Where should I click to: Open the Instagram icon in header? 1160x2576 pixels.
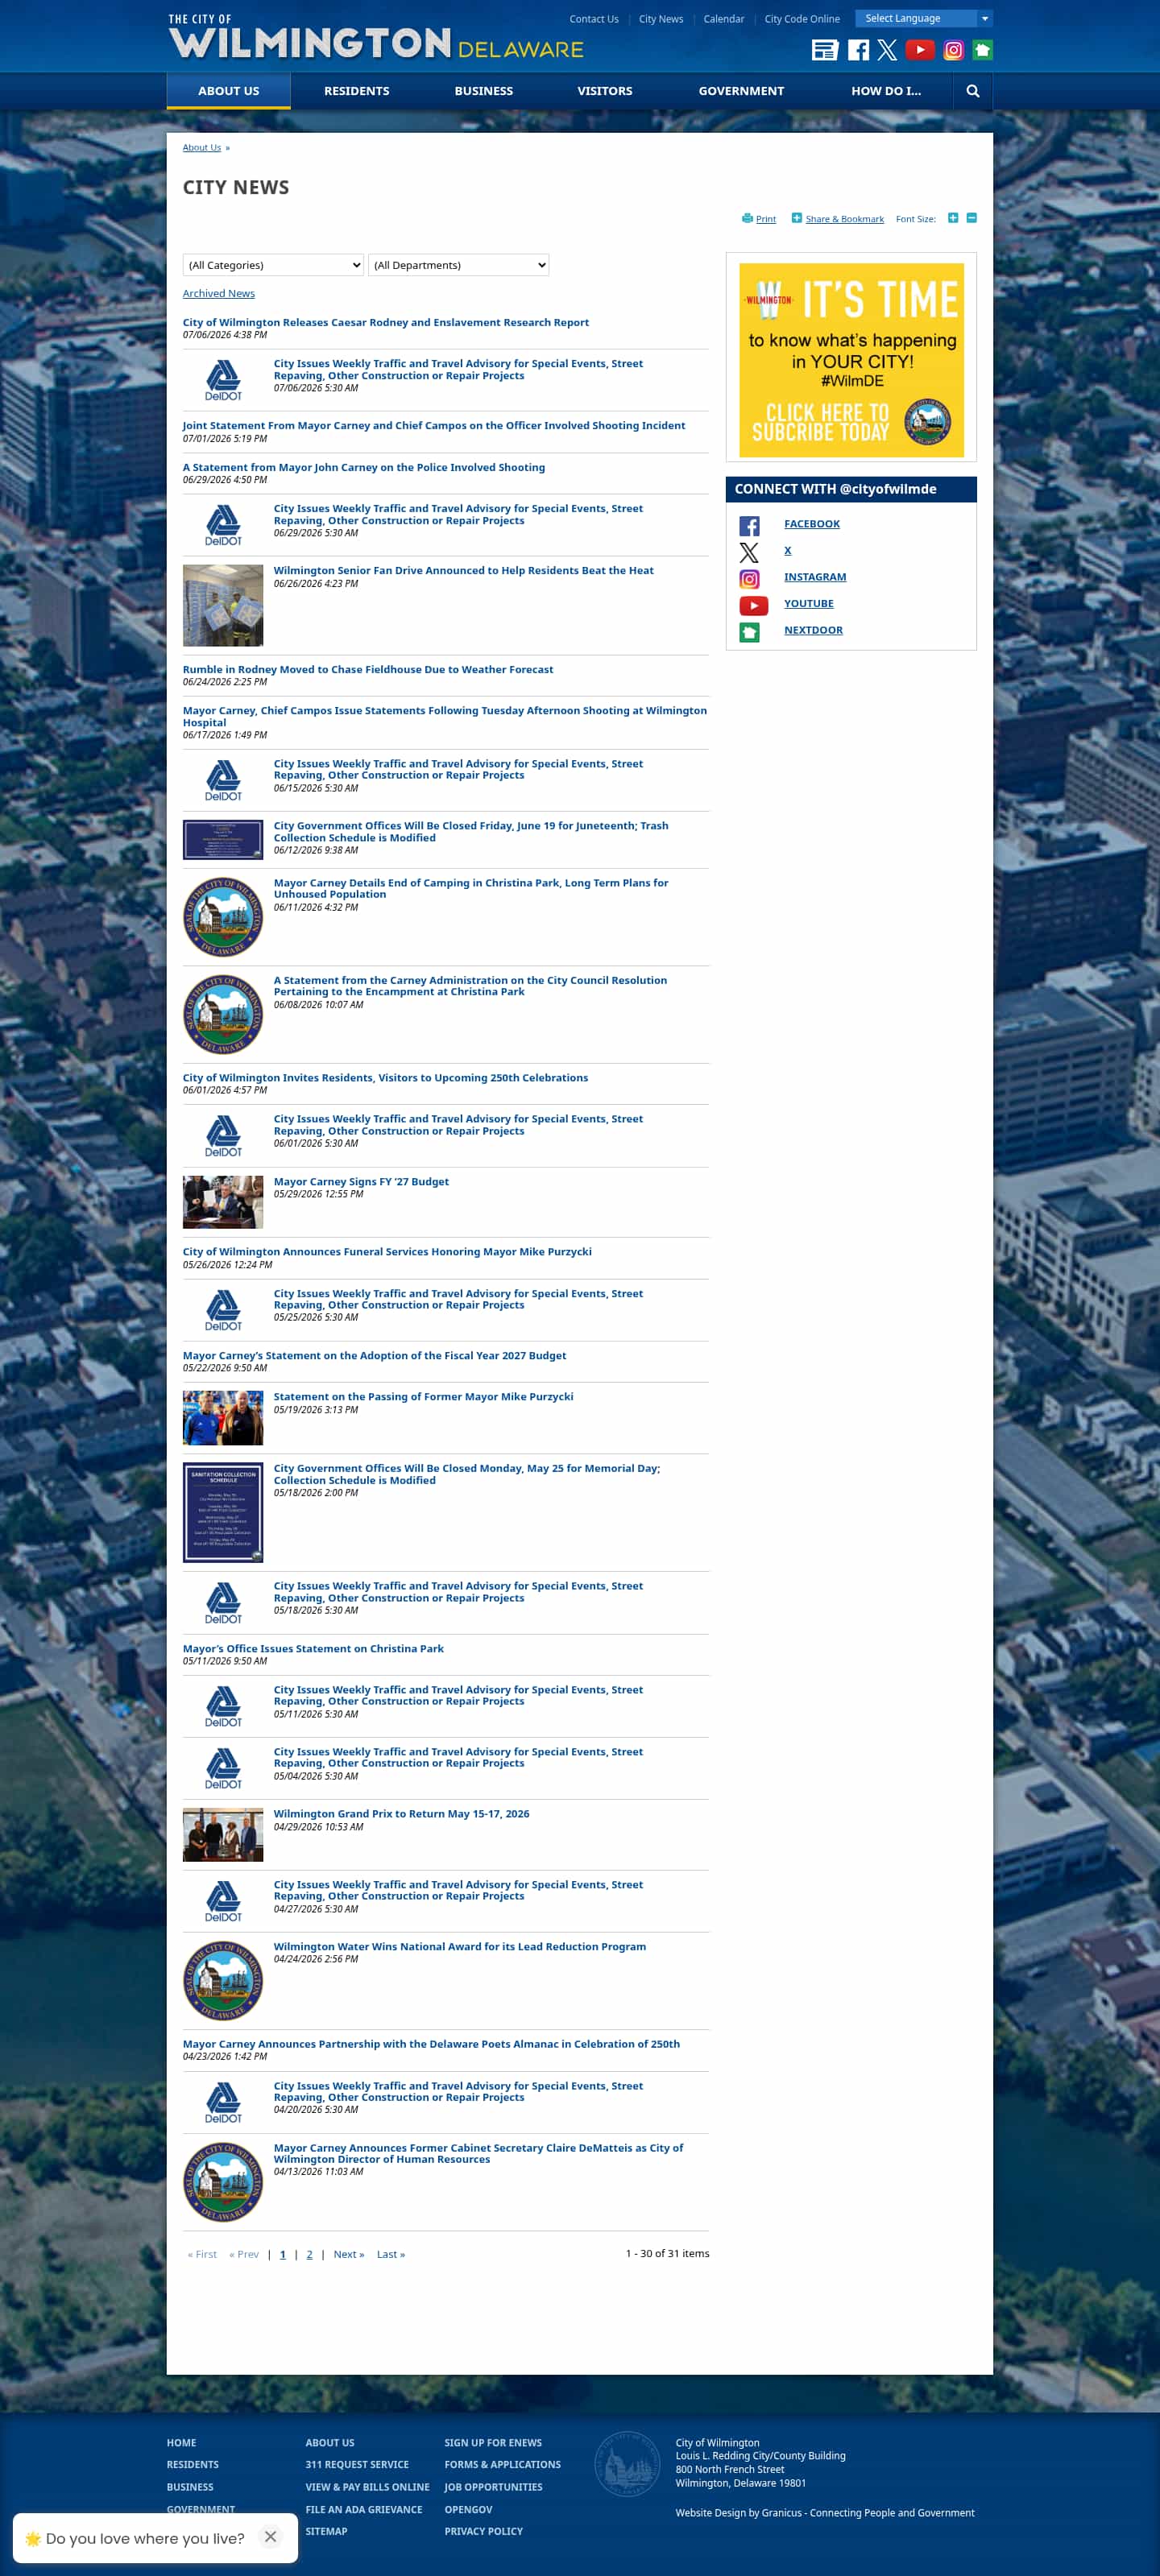coord(954,50)
